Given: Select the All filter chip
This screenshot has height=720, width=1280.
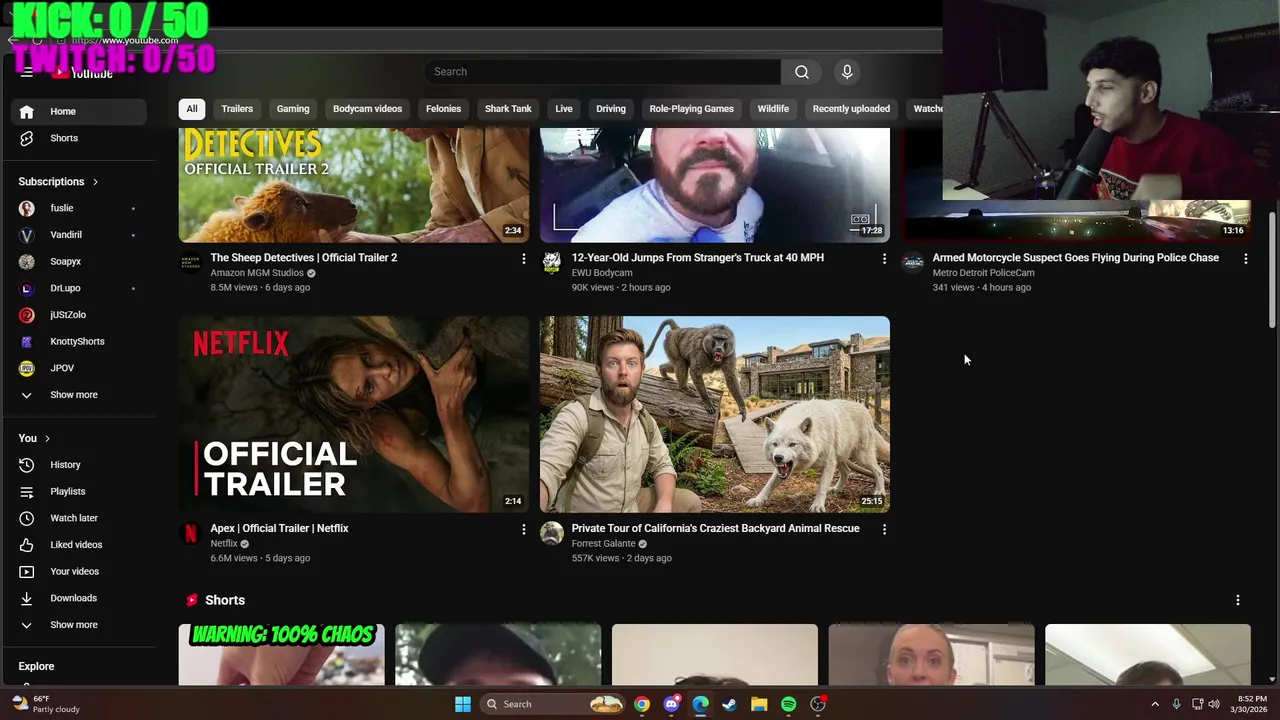Looking at the screenshot, I should click(x=192, y=109).
